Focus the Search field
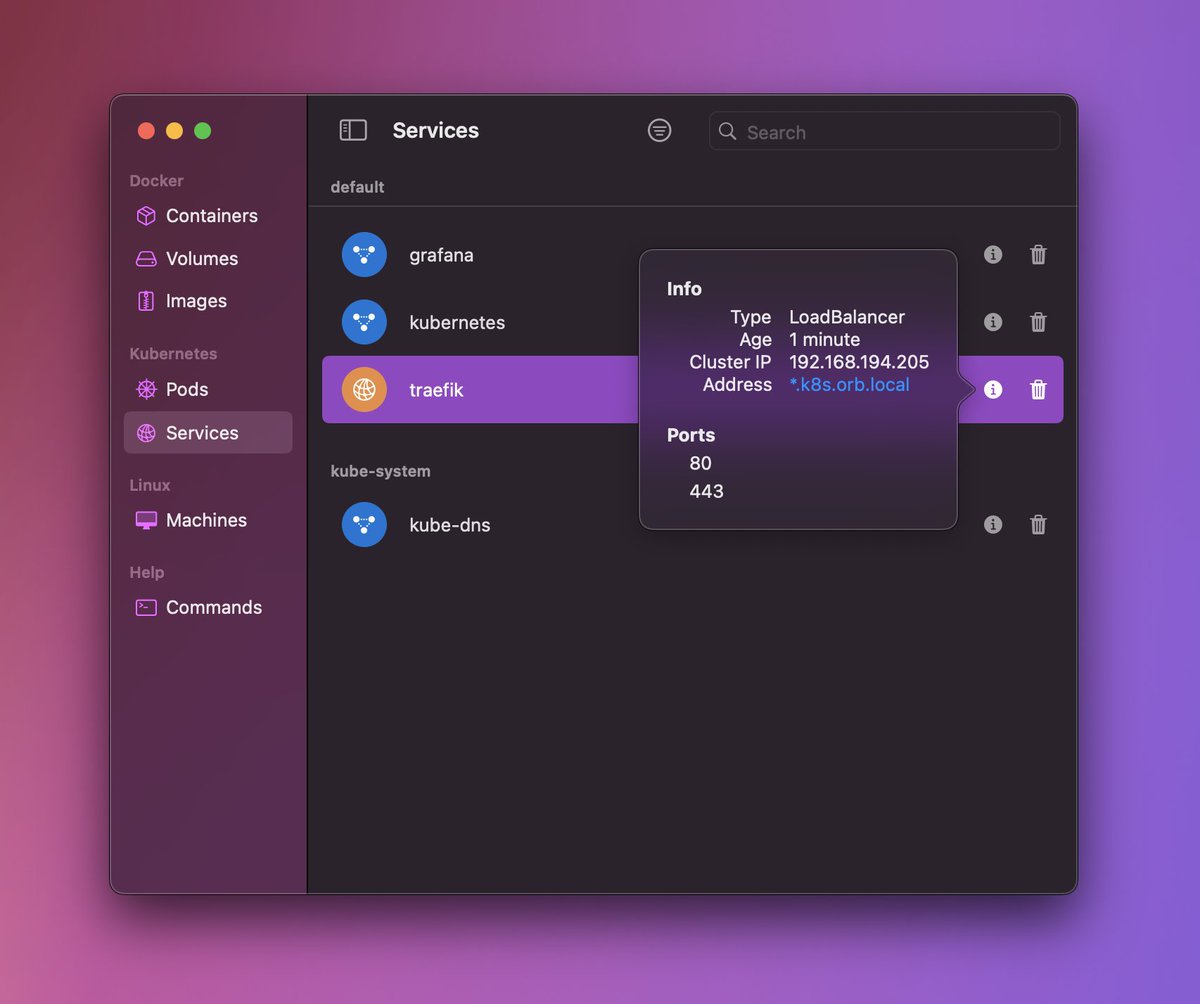 click(884, 131)
